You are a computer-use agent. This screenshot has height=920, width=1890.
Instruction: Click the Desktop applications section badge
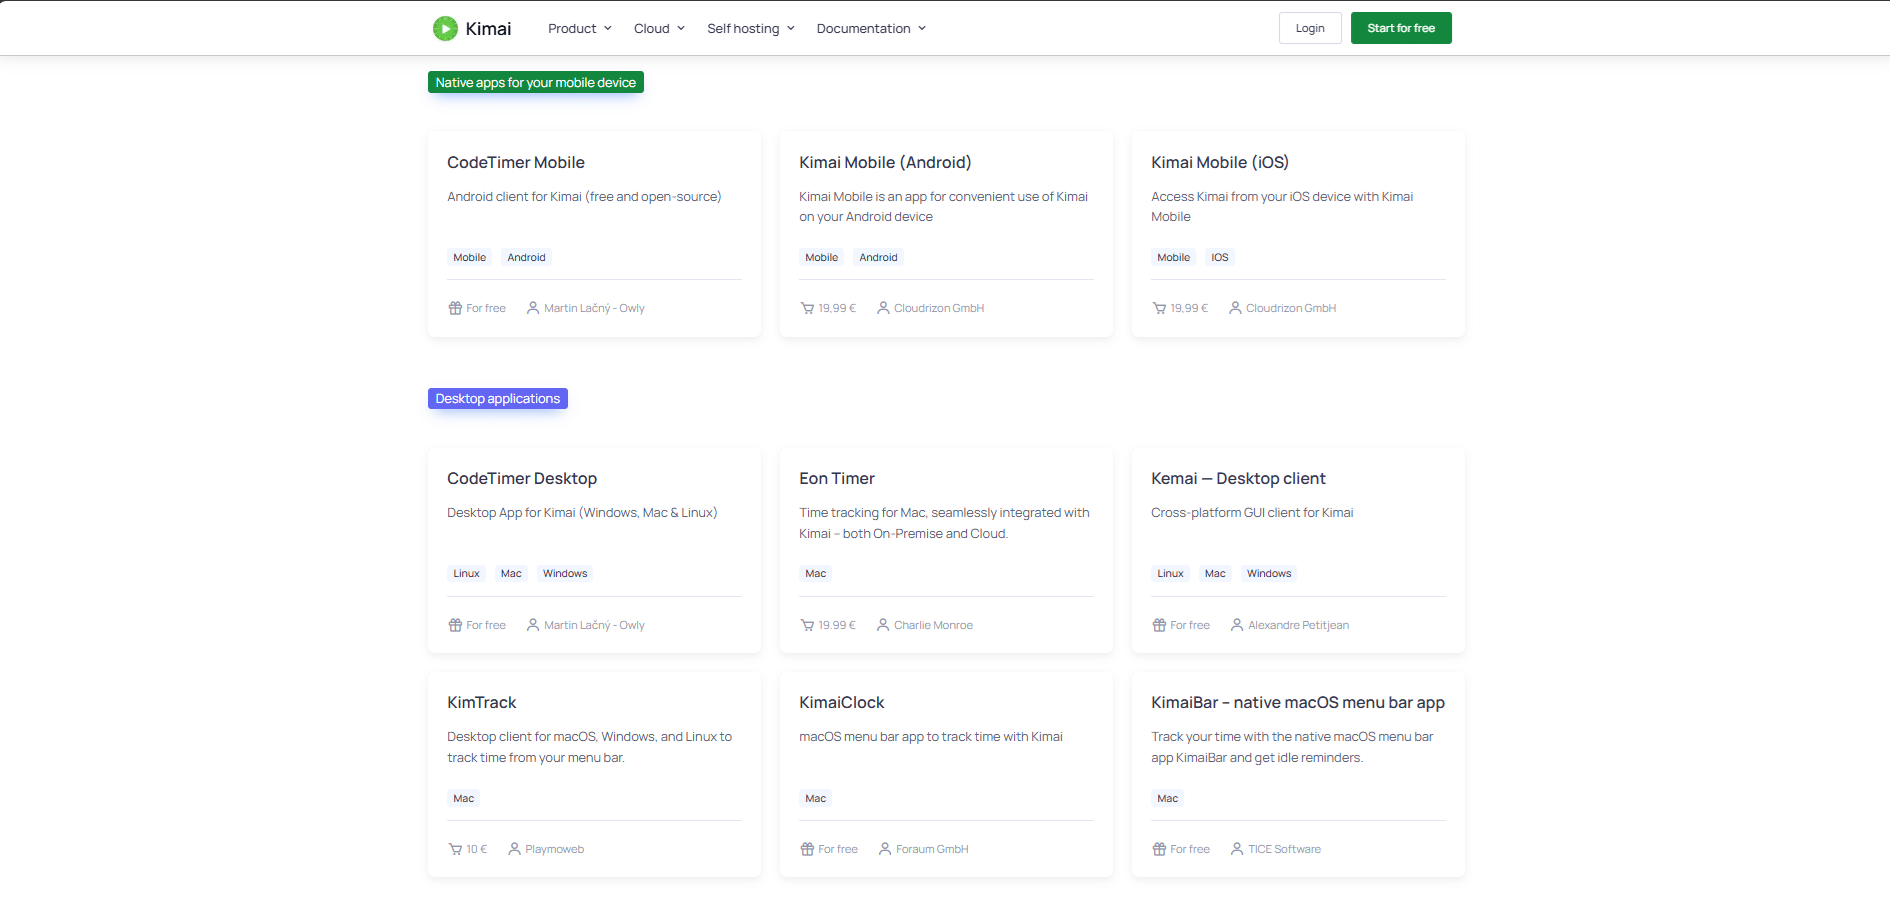(x=497, y=399)
